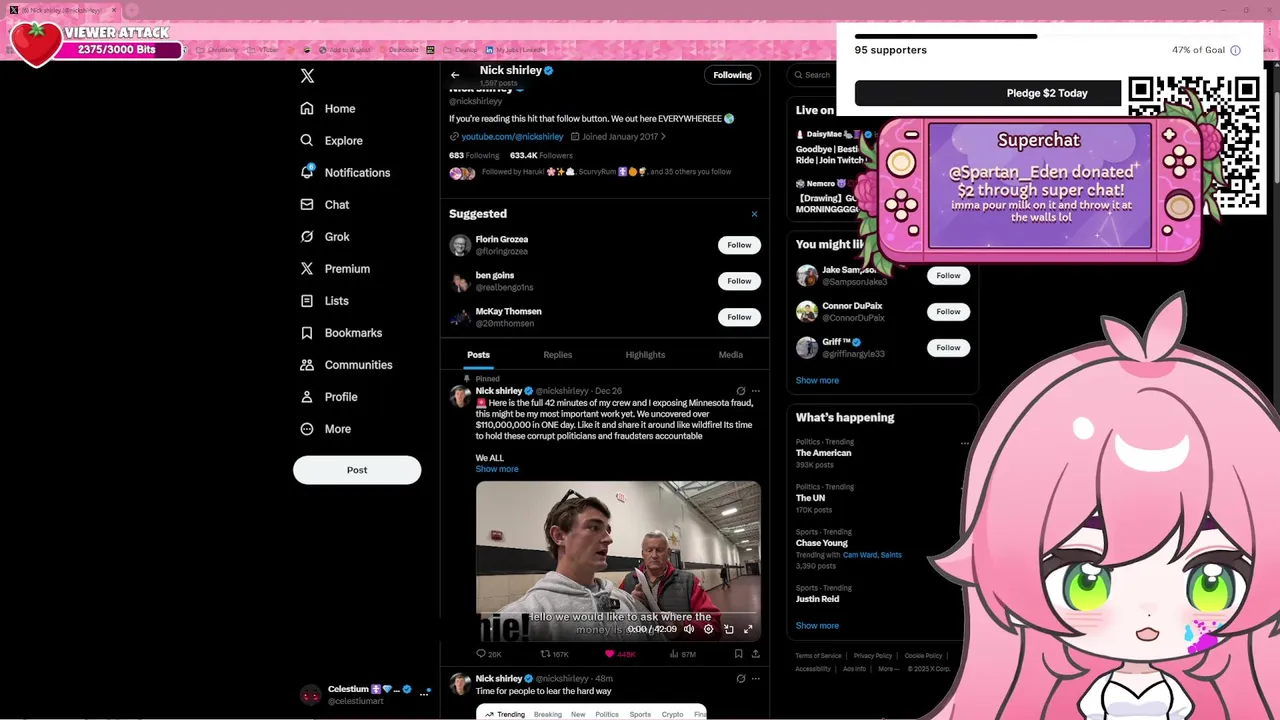
Task: Follow Florin Grozea
Action: pyautogui.click(x=739, y=245)
